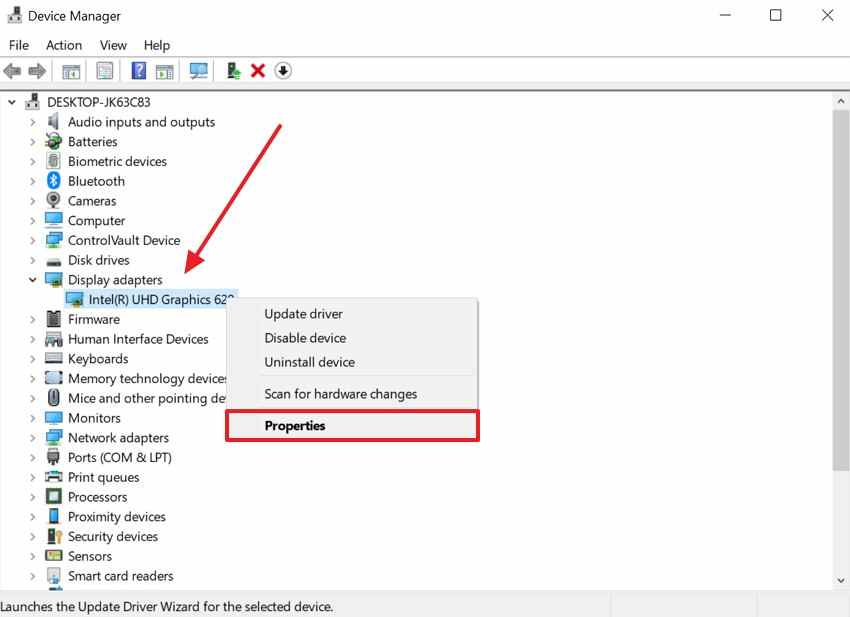Expand the Human Interface Devices chevron

coord(33,338)
